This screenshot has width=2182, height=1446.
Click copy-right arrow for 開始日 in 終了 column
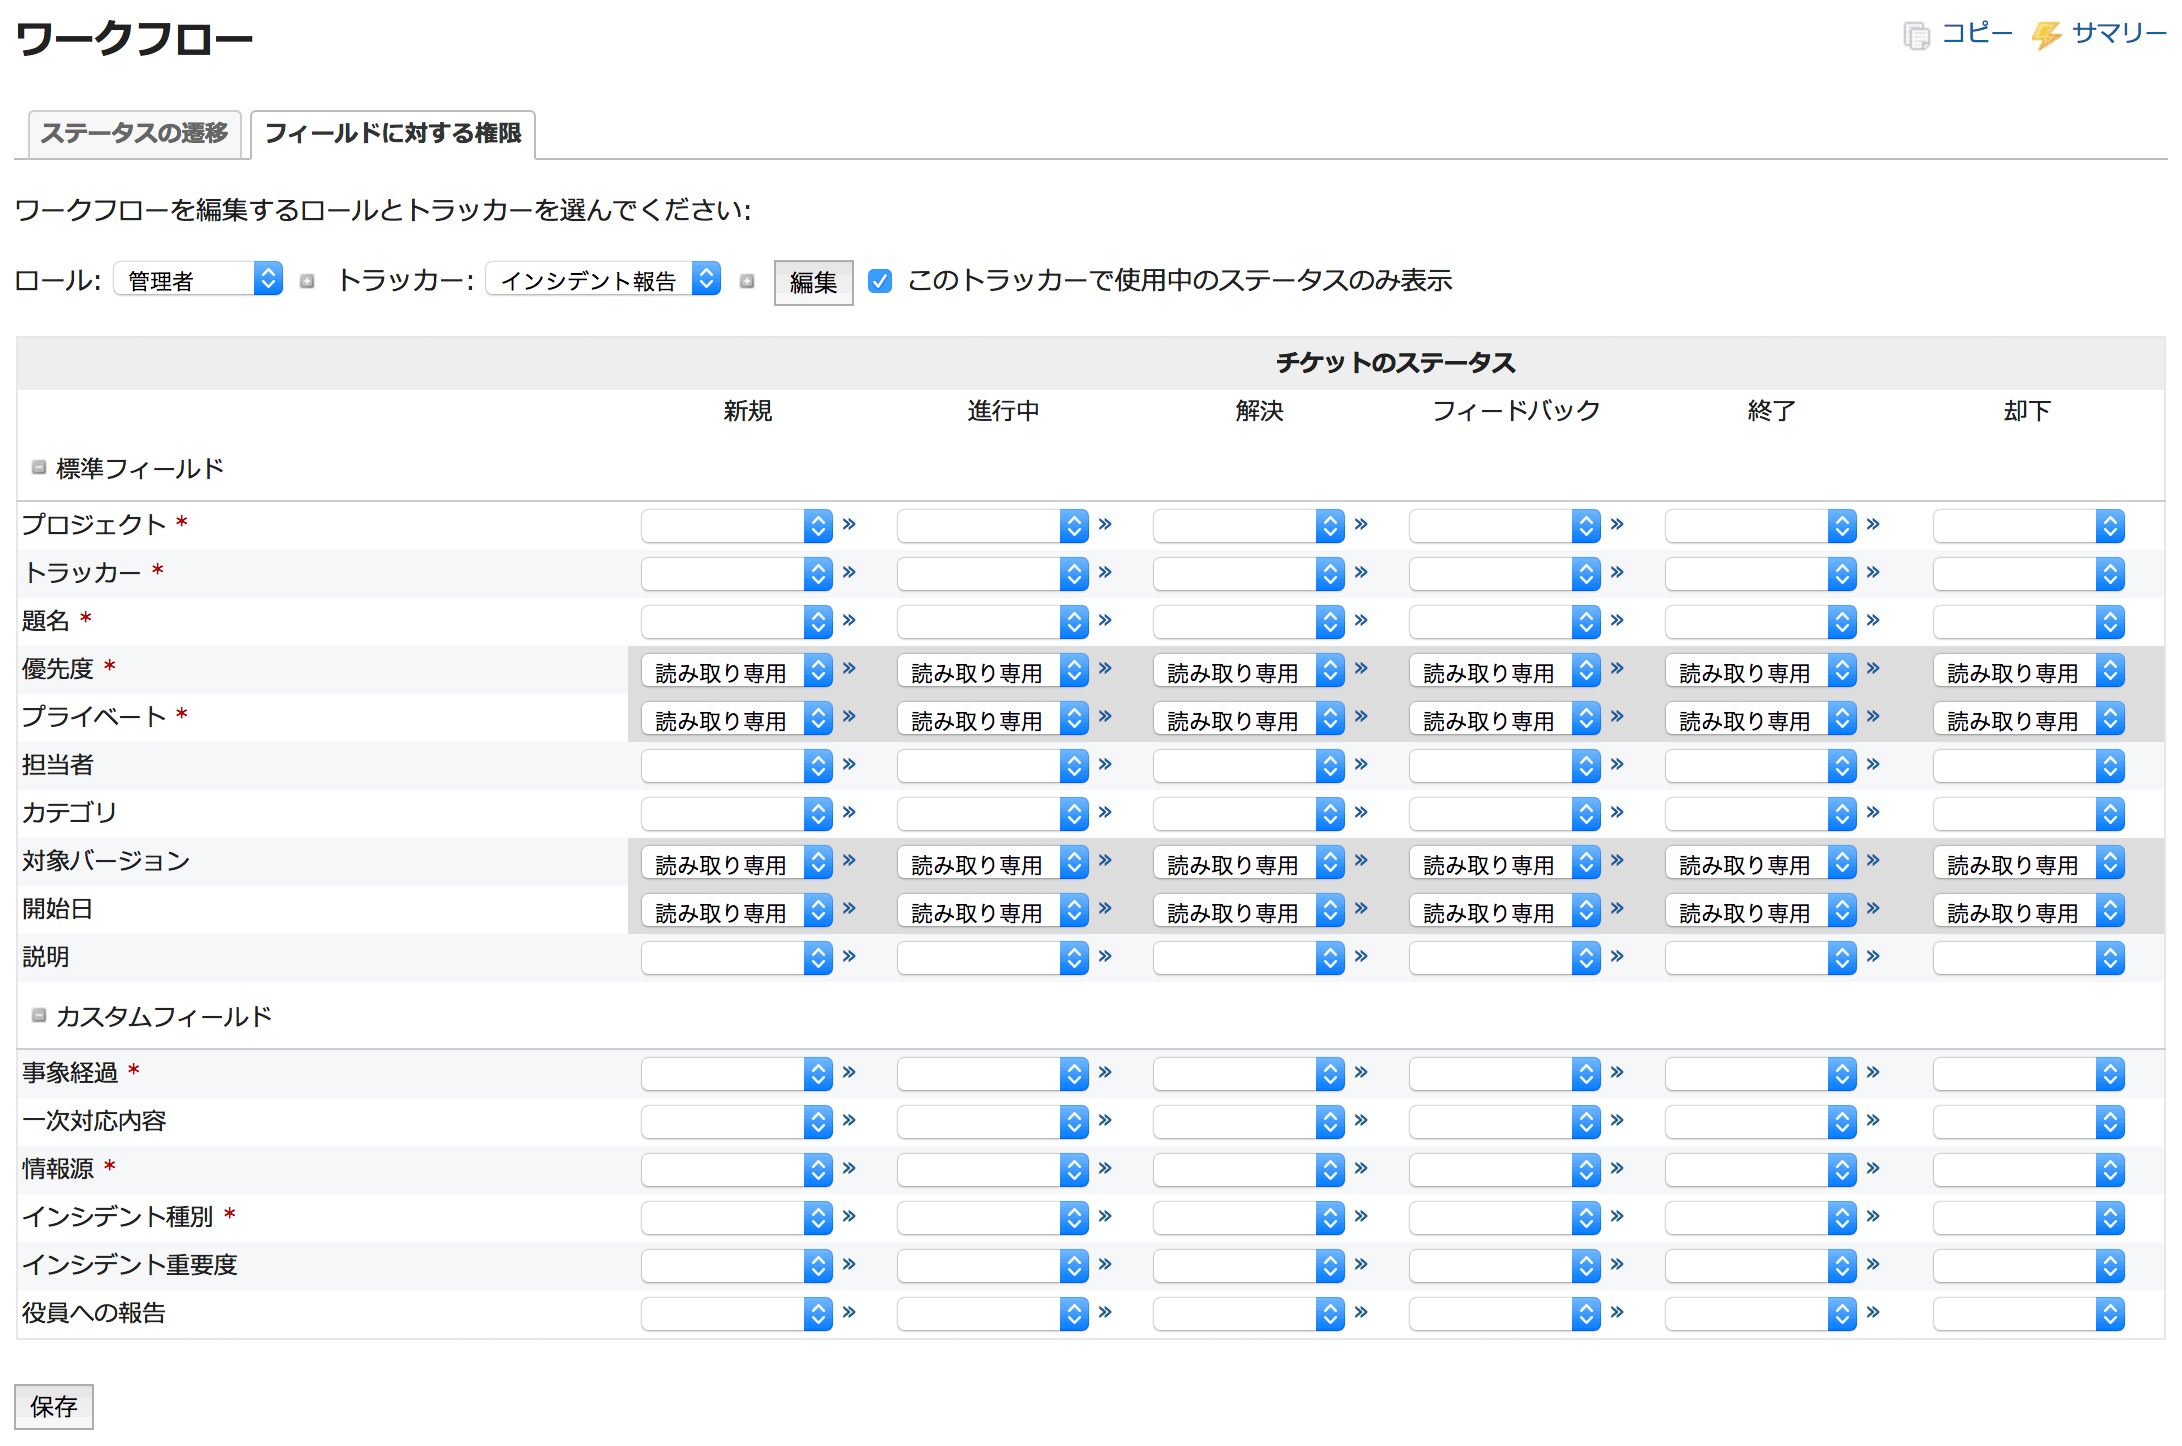[x=1873, y=908]
